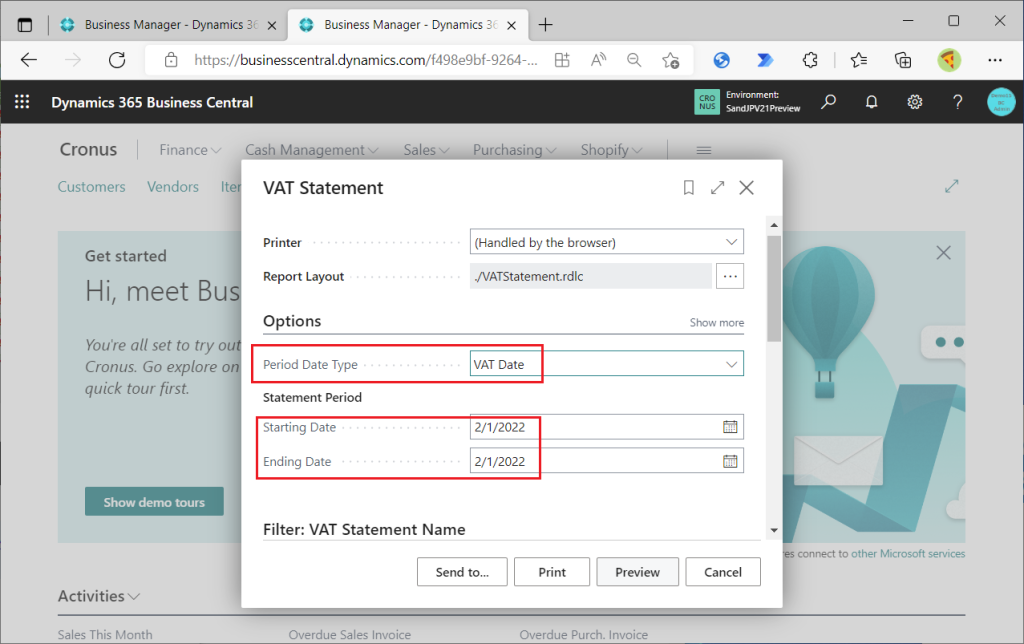This screenshot has height=644, width=1024.
Task: Open a new browser tab
Action: (x=545, y=25)
